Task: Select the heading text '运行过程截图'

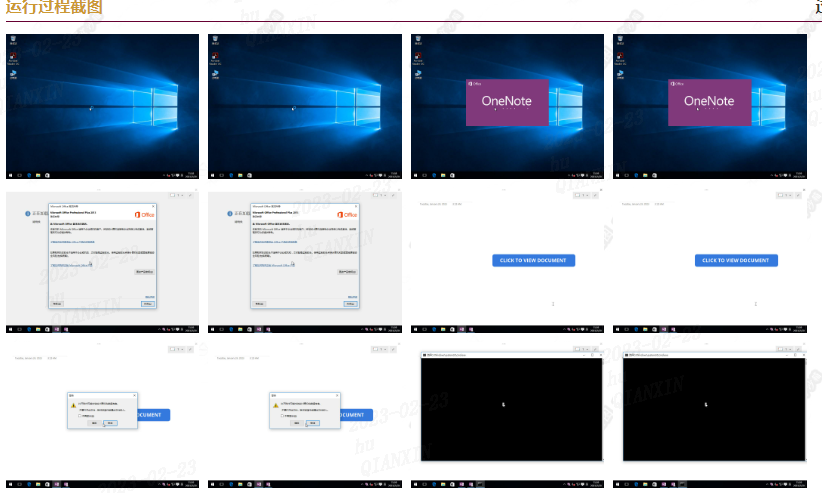Action: [54, 7]
